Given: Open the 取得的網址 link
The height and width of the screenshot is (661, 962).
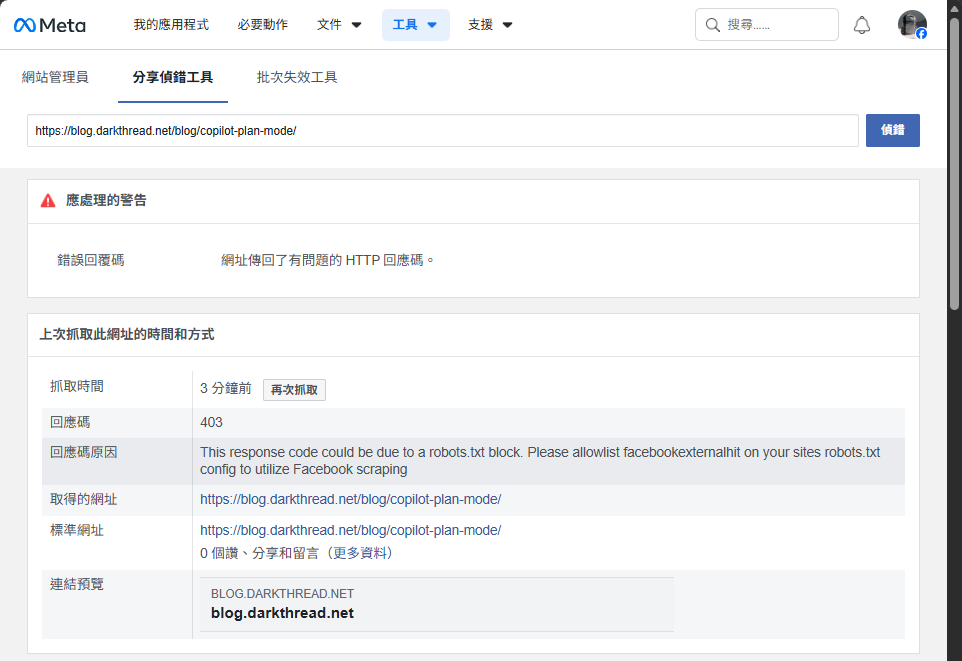Looking at the screenshot, I should (x=350, y=499).
